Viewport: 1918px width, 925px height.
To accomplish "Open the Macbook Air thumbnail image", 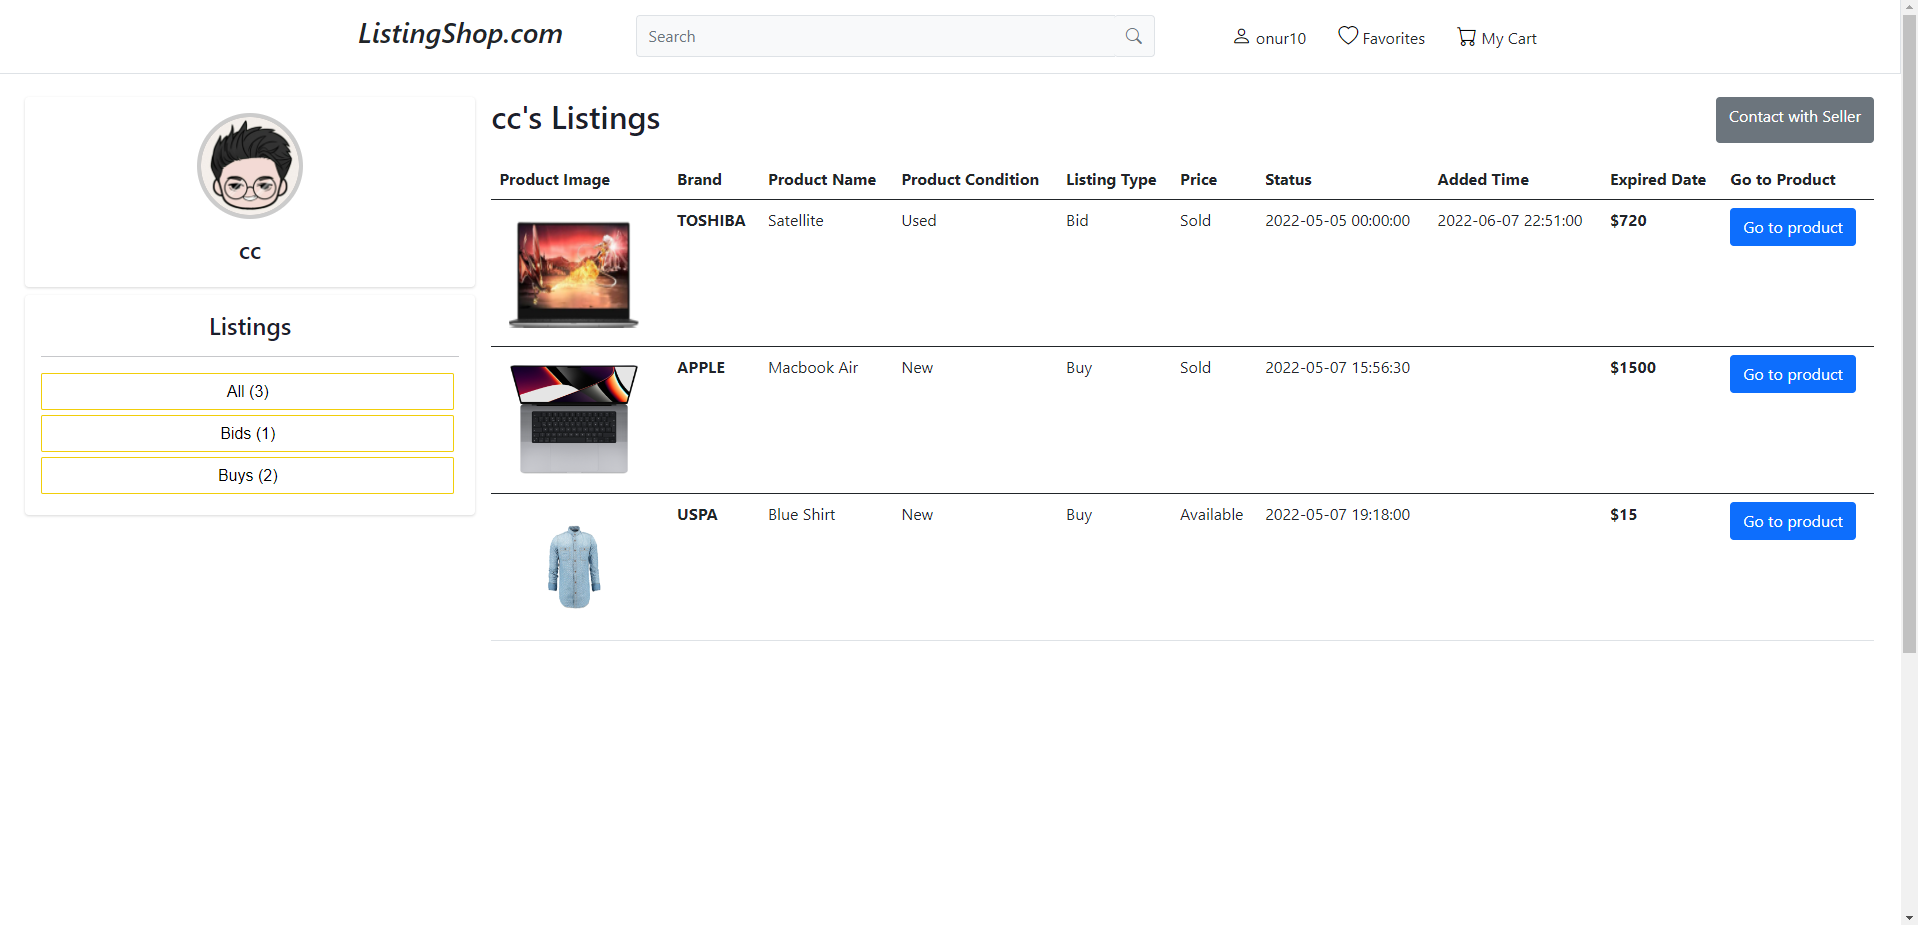I will tap(573, 419).
